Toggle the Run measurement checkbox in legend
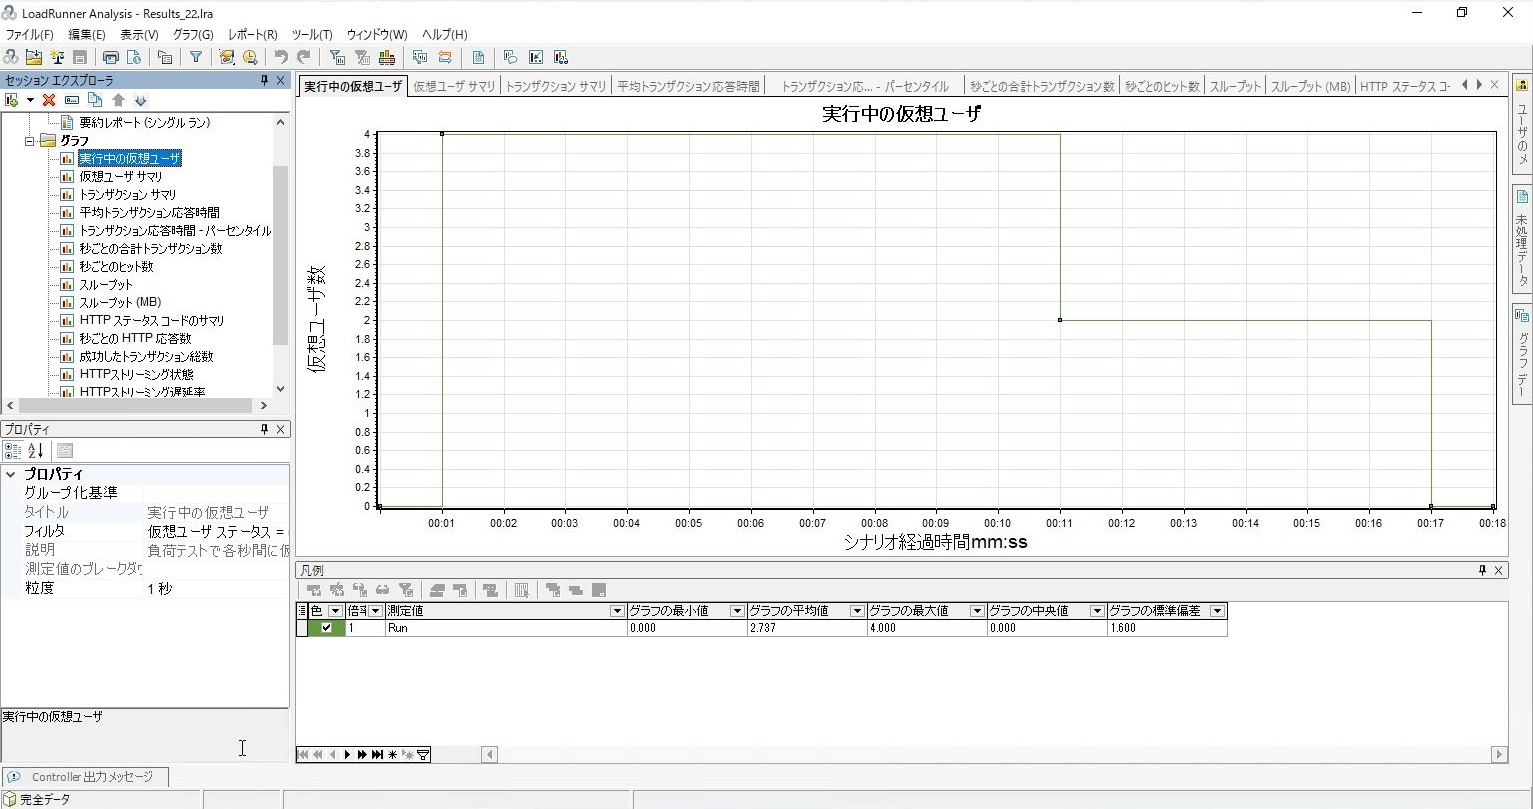This screenshot has height=809, width=1533. tap(326, 628)
